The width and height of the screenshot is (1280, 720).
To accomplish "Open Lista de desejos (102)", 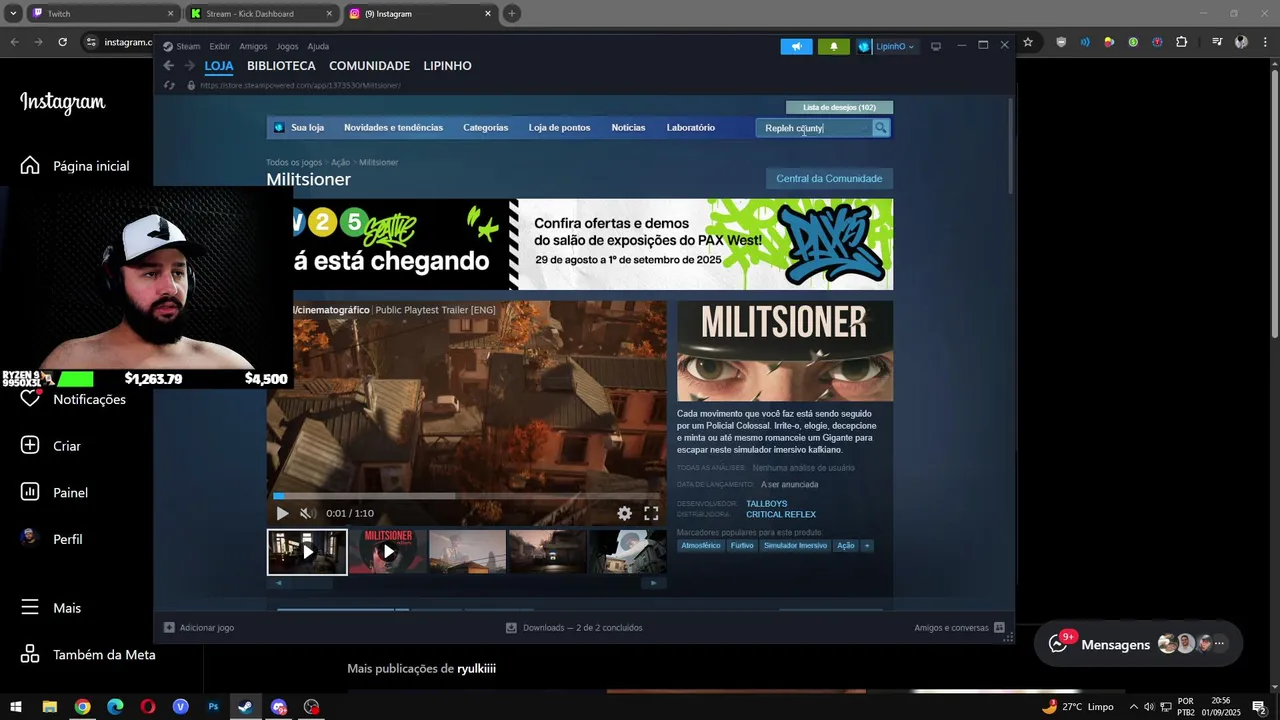I will (x=839, y=107).
